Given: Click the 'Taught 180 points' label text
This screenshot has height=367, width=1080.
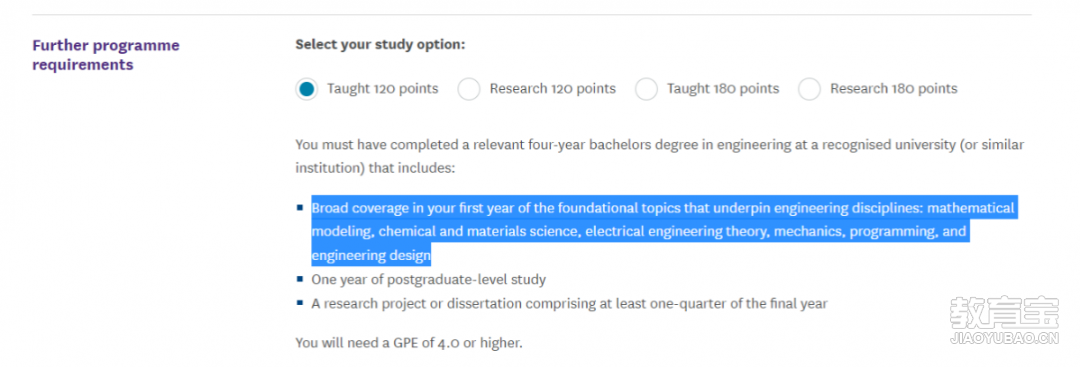Looking at the screenshot, I should coord(723,89).
